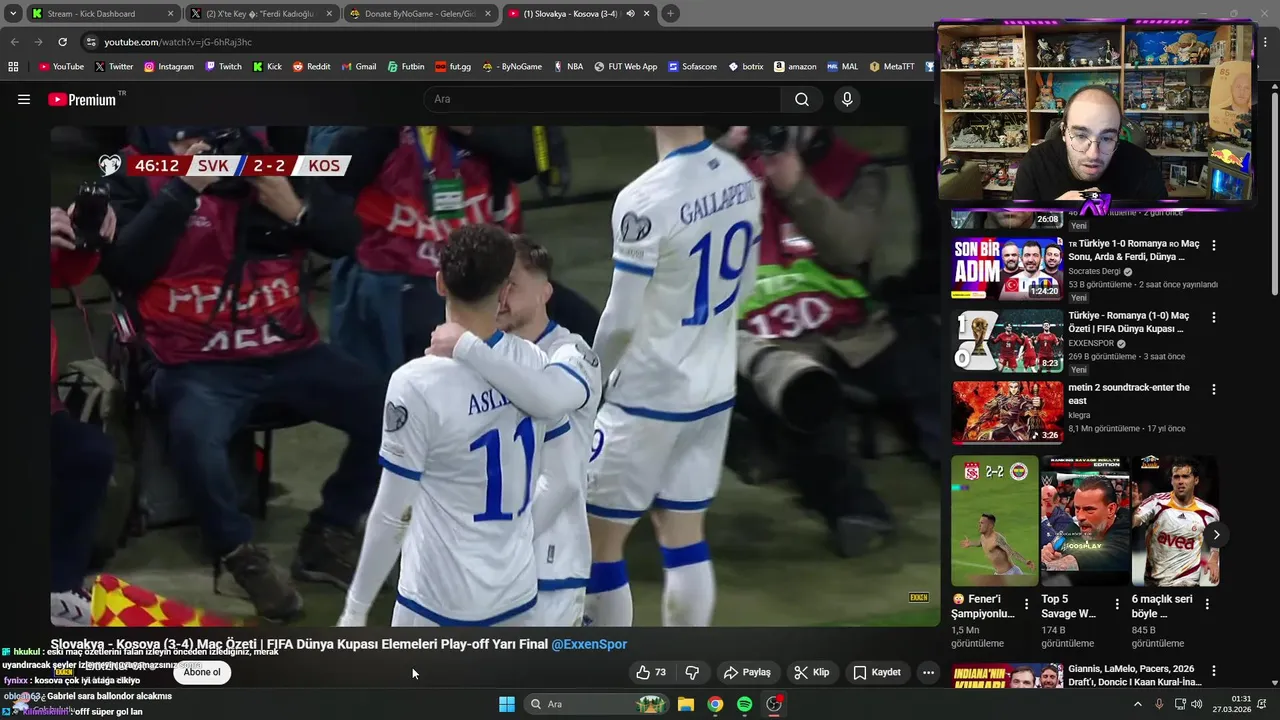Open Fener'i Şampiyonlu short
Viewport: 1280px width, 720px height.
pos(994,521)
